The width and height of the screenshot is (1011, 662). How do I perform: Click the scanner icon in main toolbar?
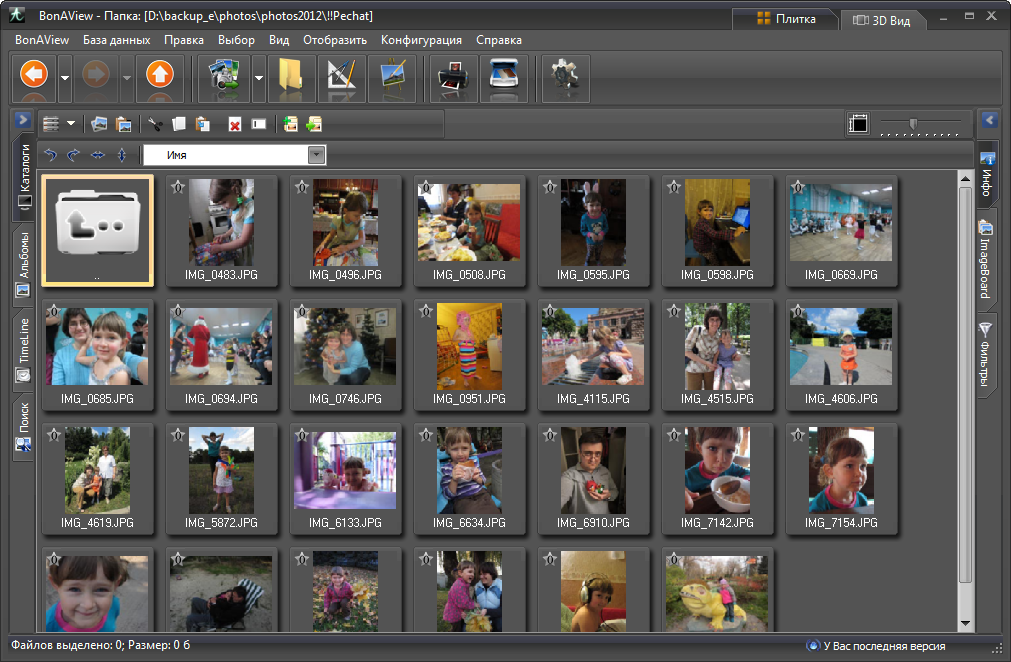503,79
